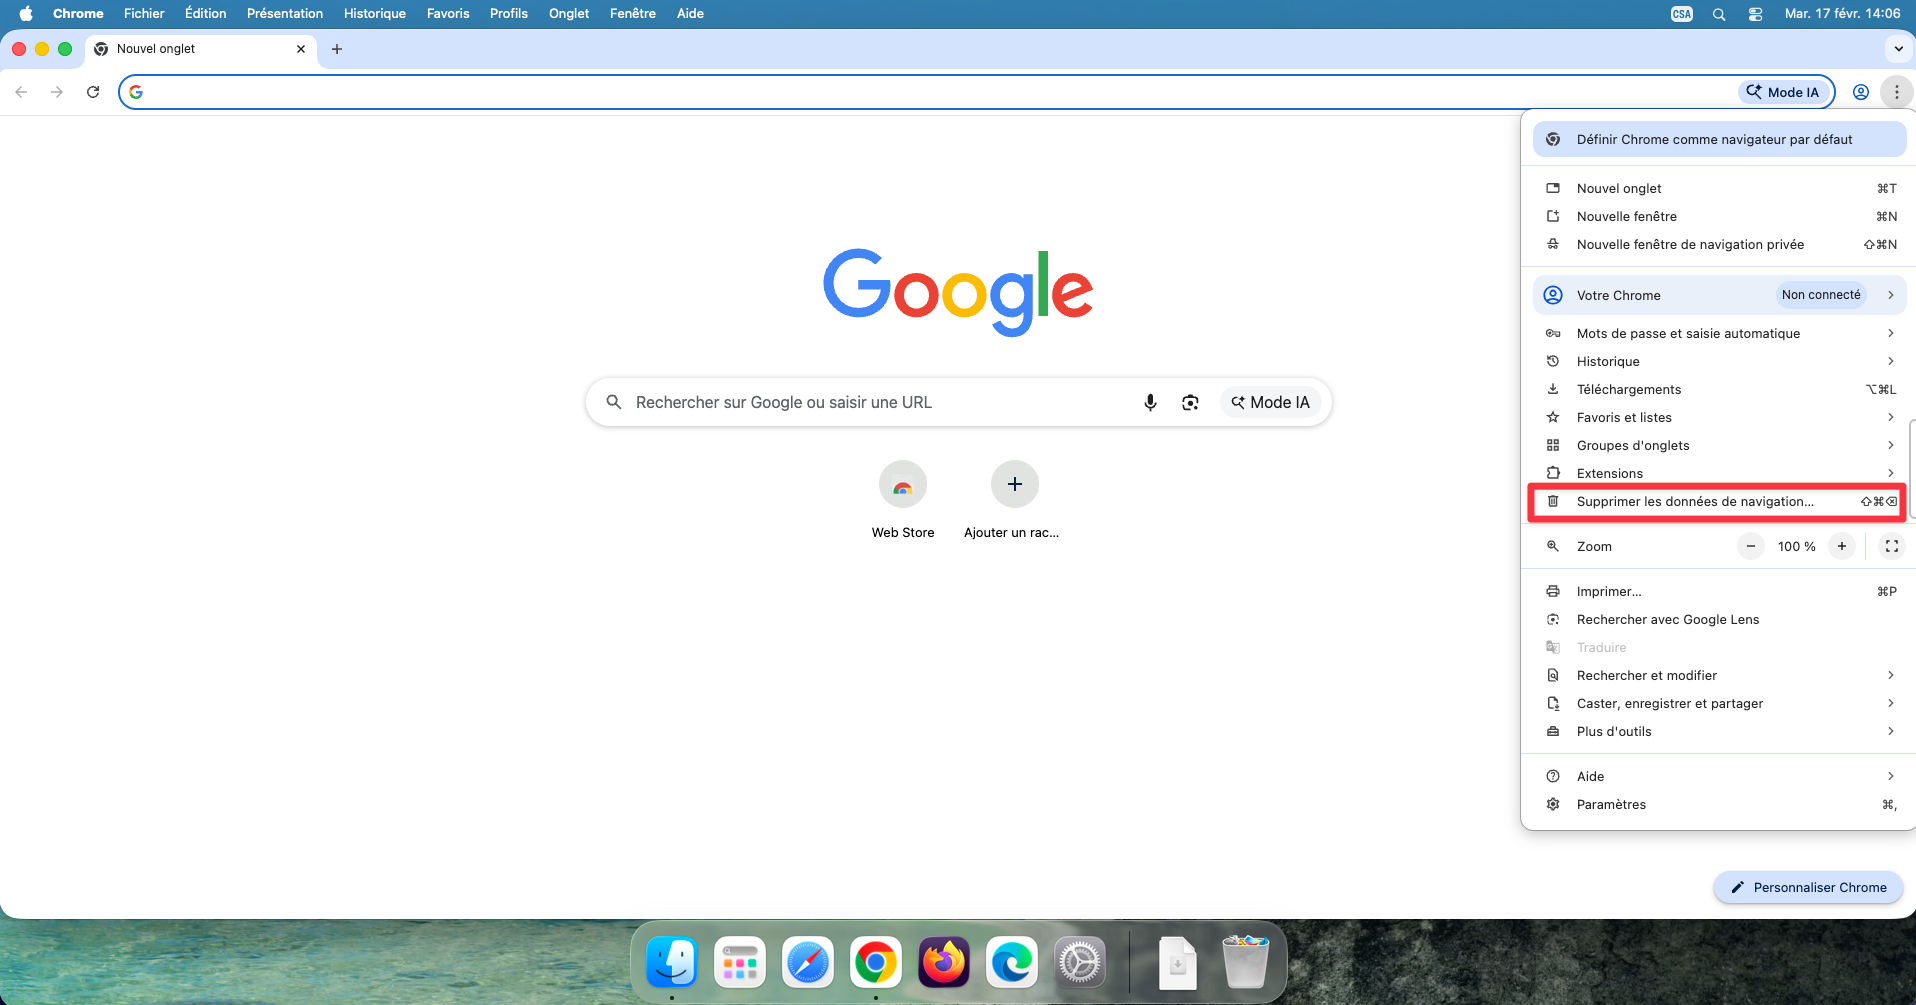Click Définir Chrome comme navigateur par défaut
The image size is (1916, 1005).
[x=1719, y=139]
